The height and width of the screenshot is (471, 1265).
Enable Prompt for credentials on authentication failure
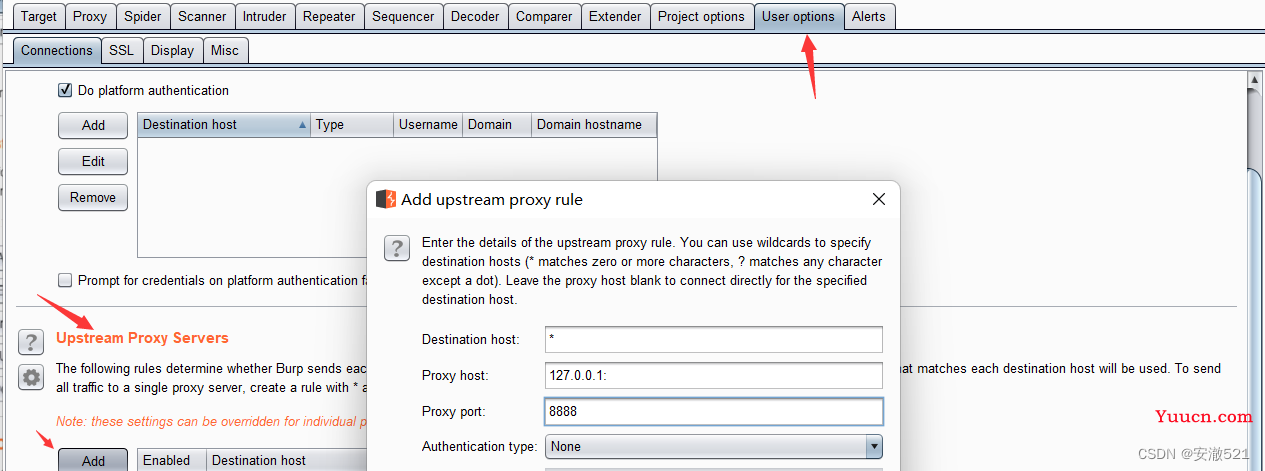coord(66,281)
